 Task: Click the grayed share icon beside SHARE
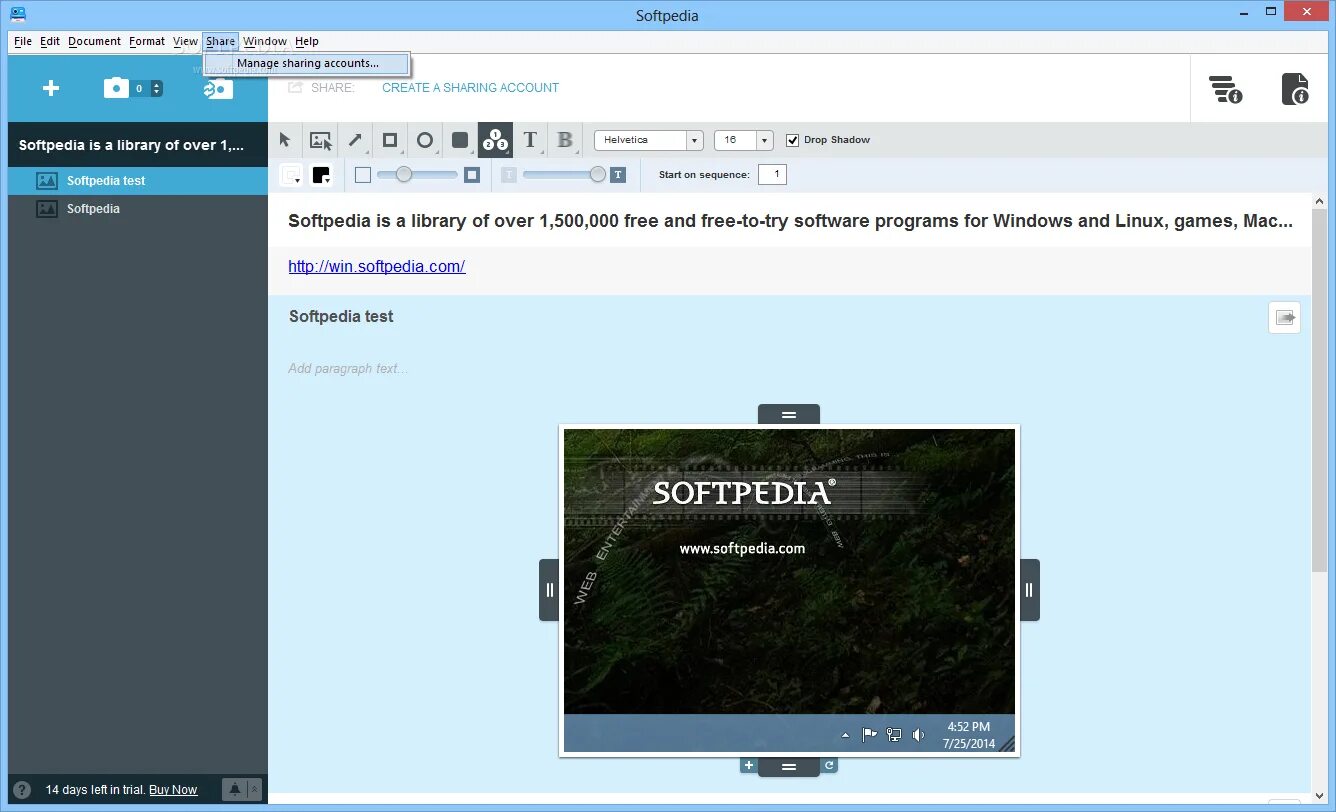(x=295, y=87)
